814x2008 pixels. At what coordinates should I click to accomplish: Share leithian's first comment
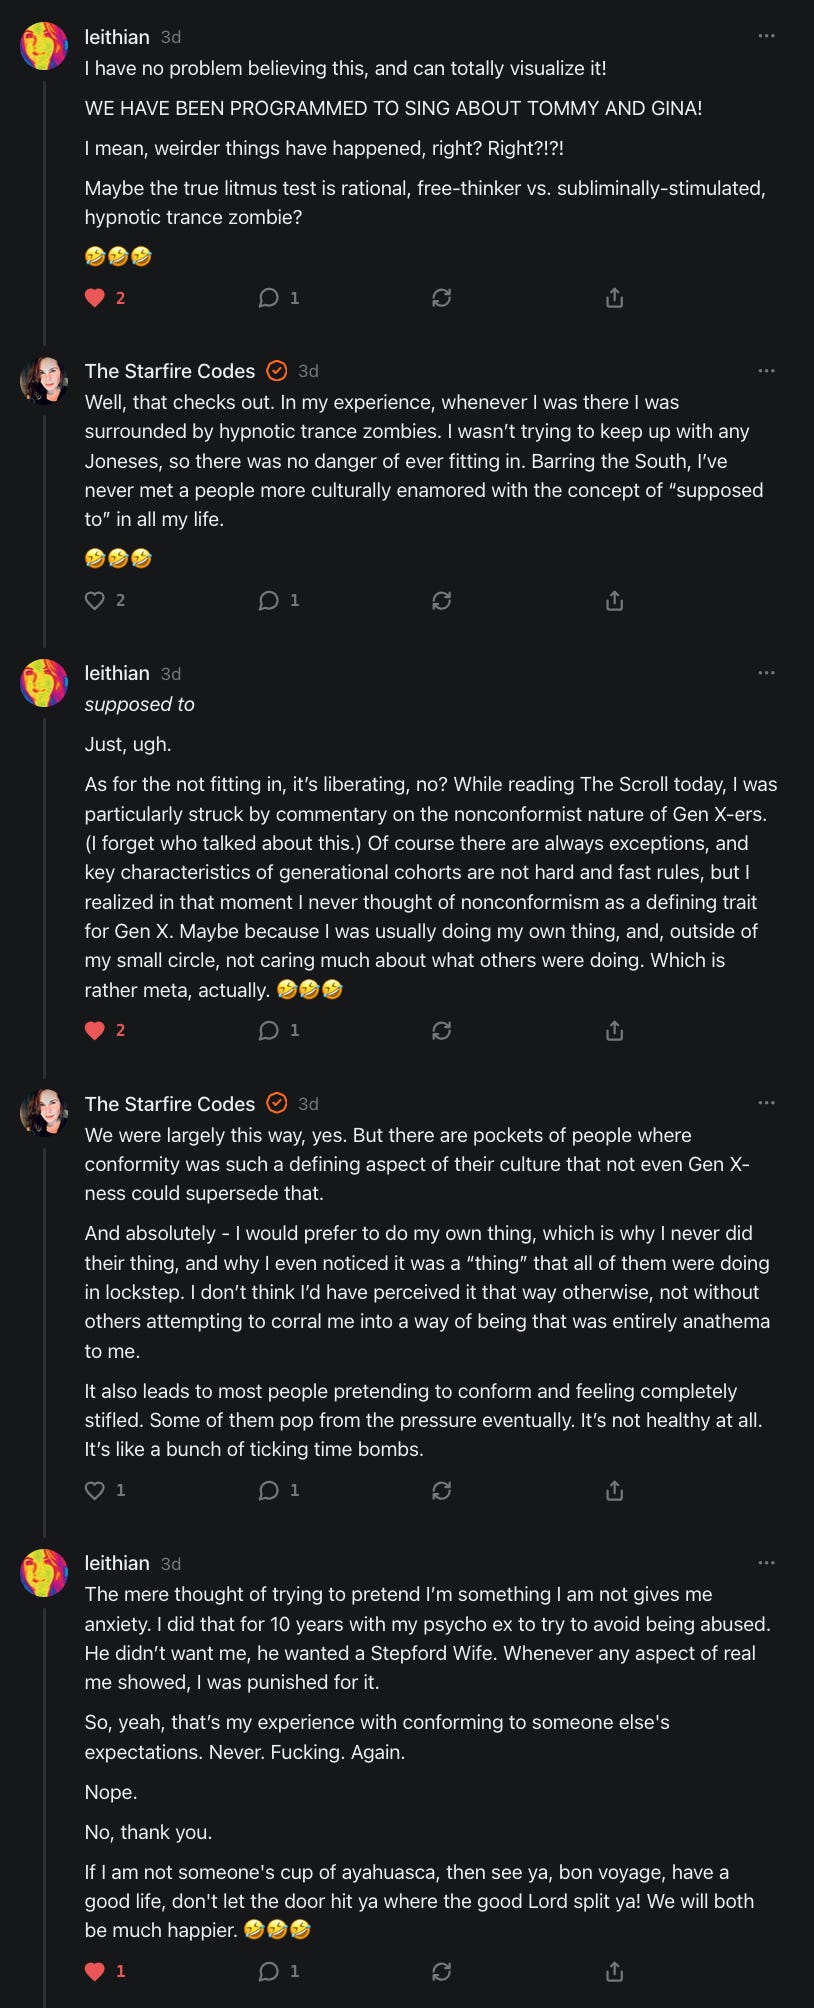click(614, 298)
